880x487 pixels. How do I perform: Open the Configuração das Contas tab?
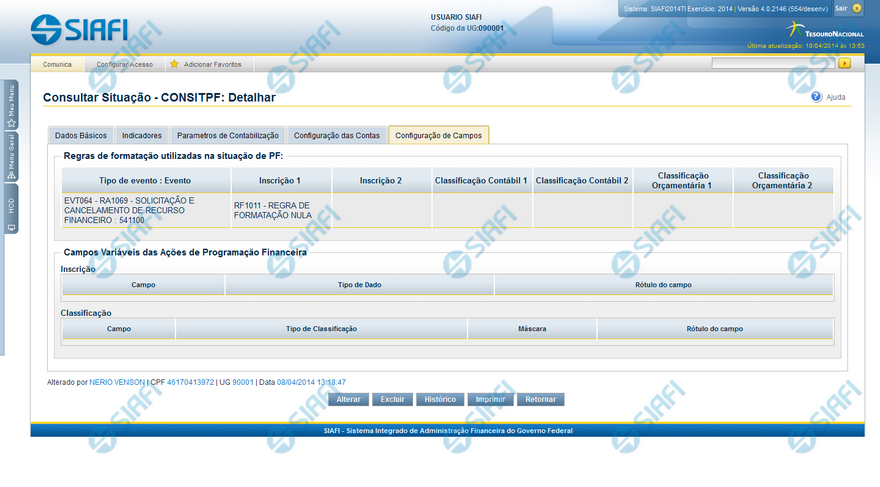click(337, 135)
